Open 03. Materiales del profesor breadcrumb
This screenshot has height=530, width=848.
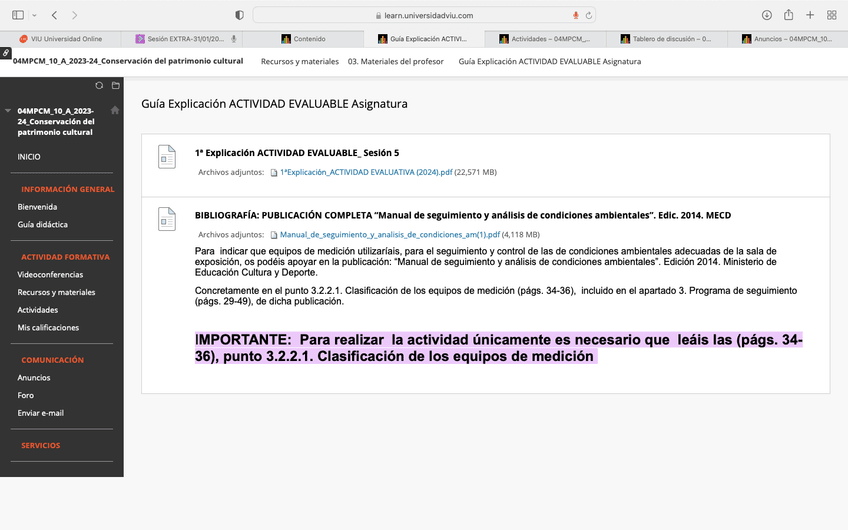tap(395, 62)
